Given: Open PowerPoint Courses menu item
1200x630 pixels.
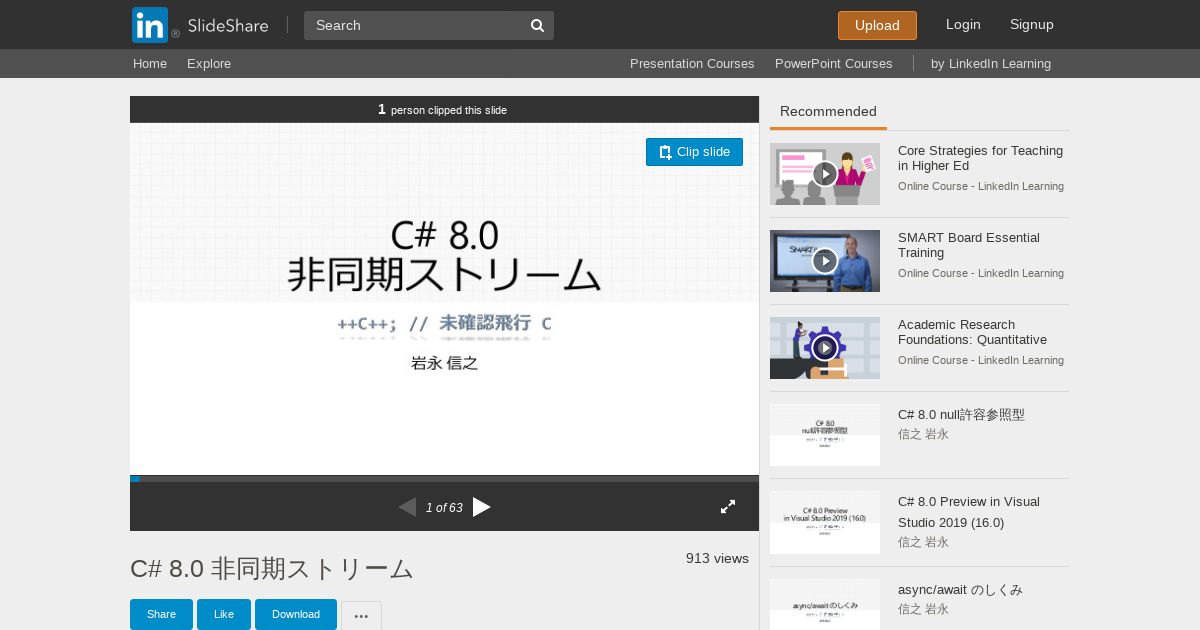Looking at the screenshot, I should 833,63.
